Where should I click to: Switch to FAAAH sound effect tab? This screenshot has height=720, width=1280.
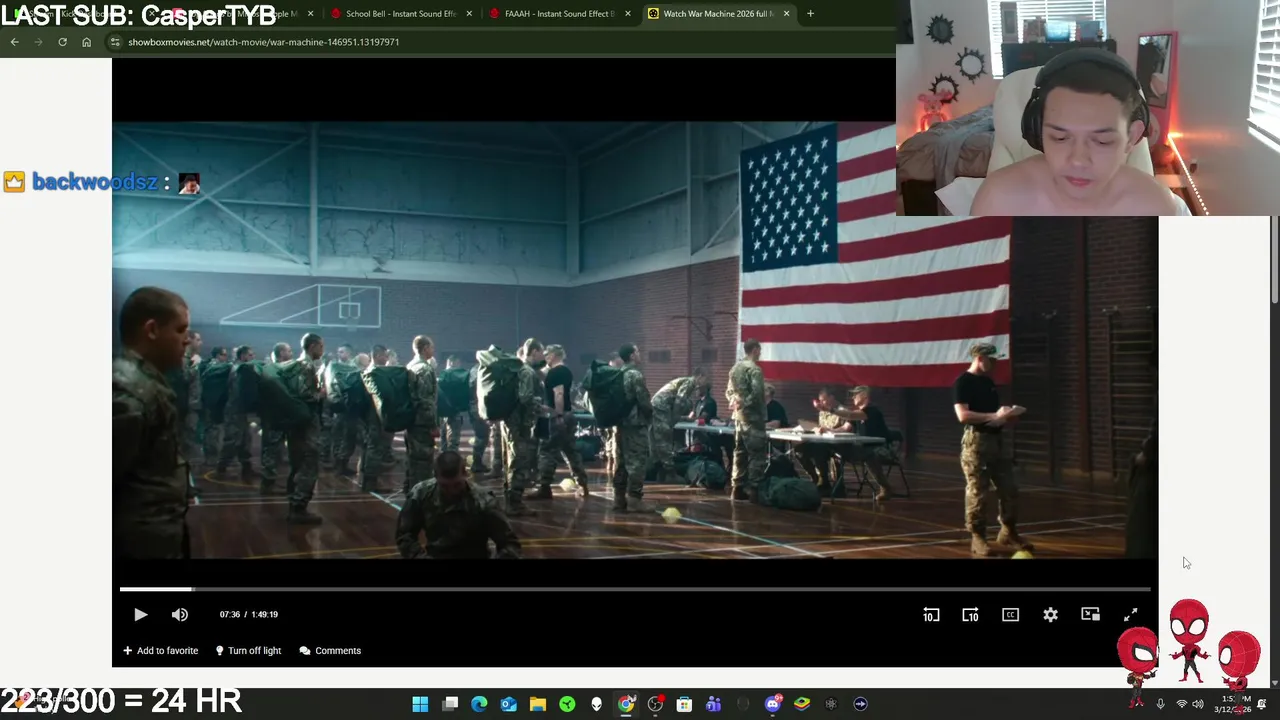click(x=558, y=14)
